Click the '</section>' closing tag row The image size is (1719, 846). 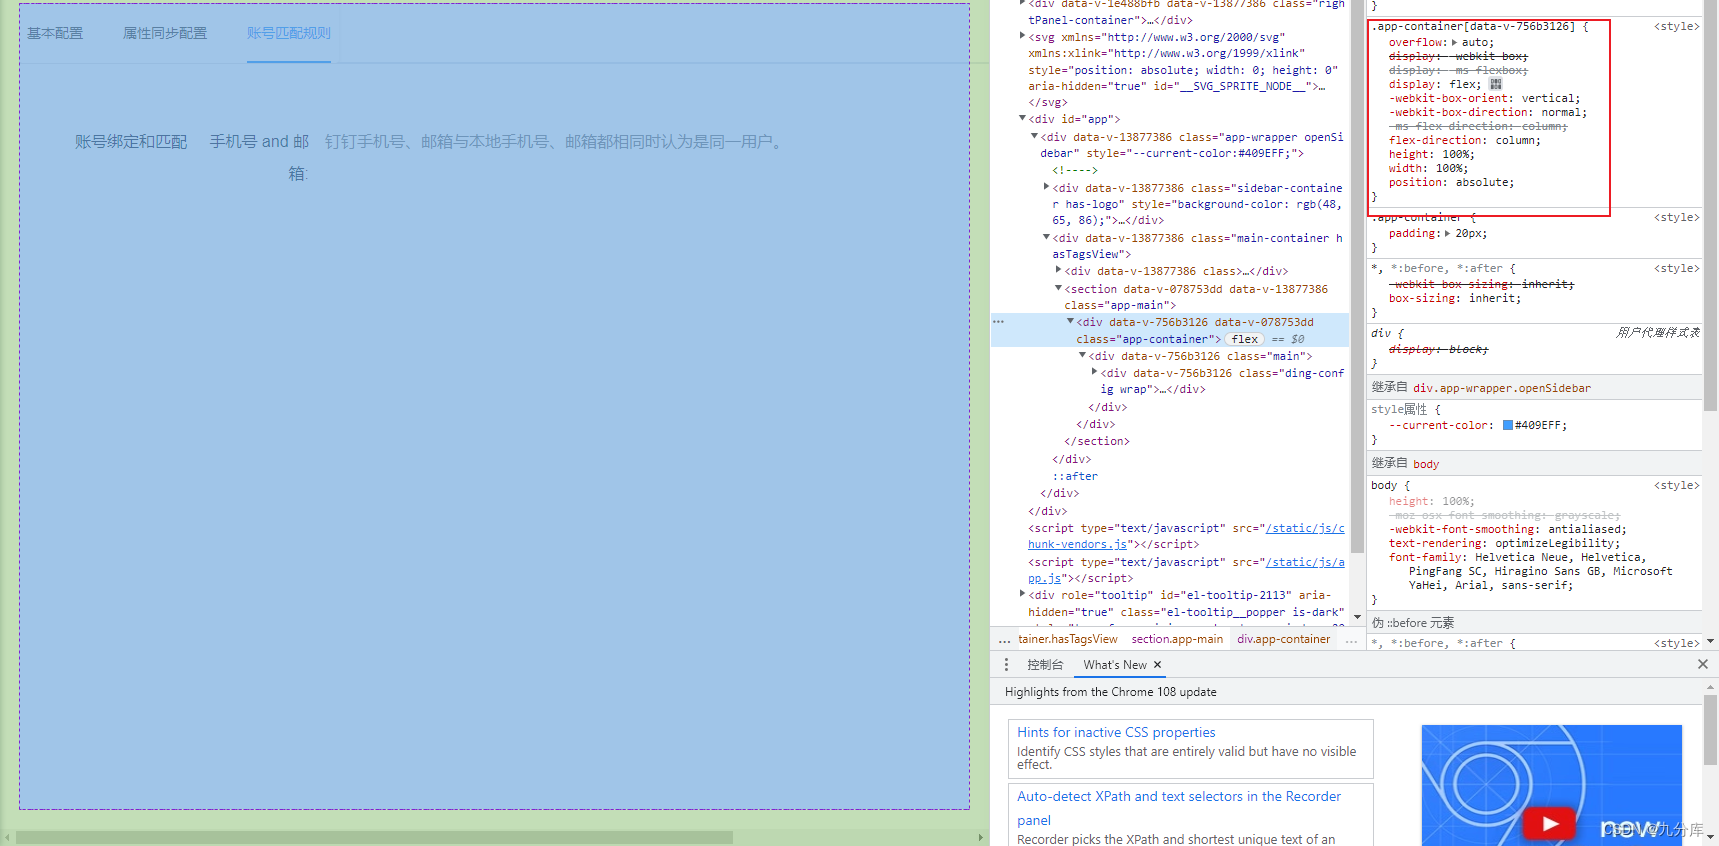tap(1097, 441)
